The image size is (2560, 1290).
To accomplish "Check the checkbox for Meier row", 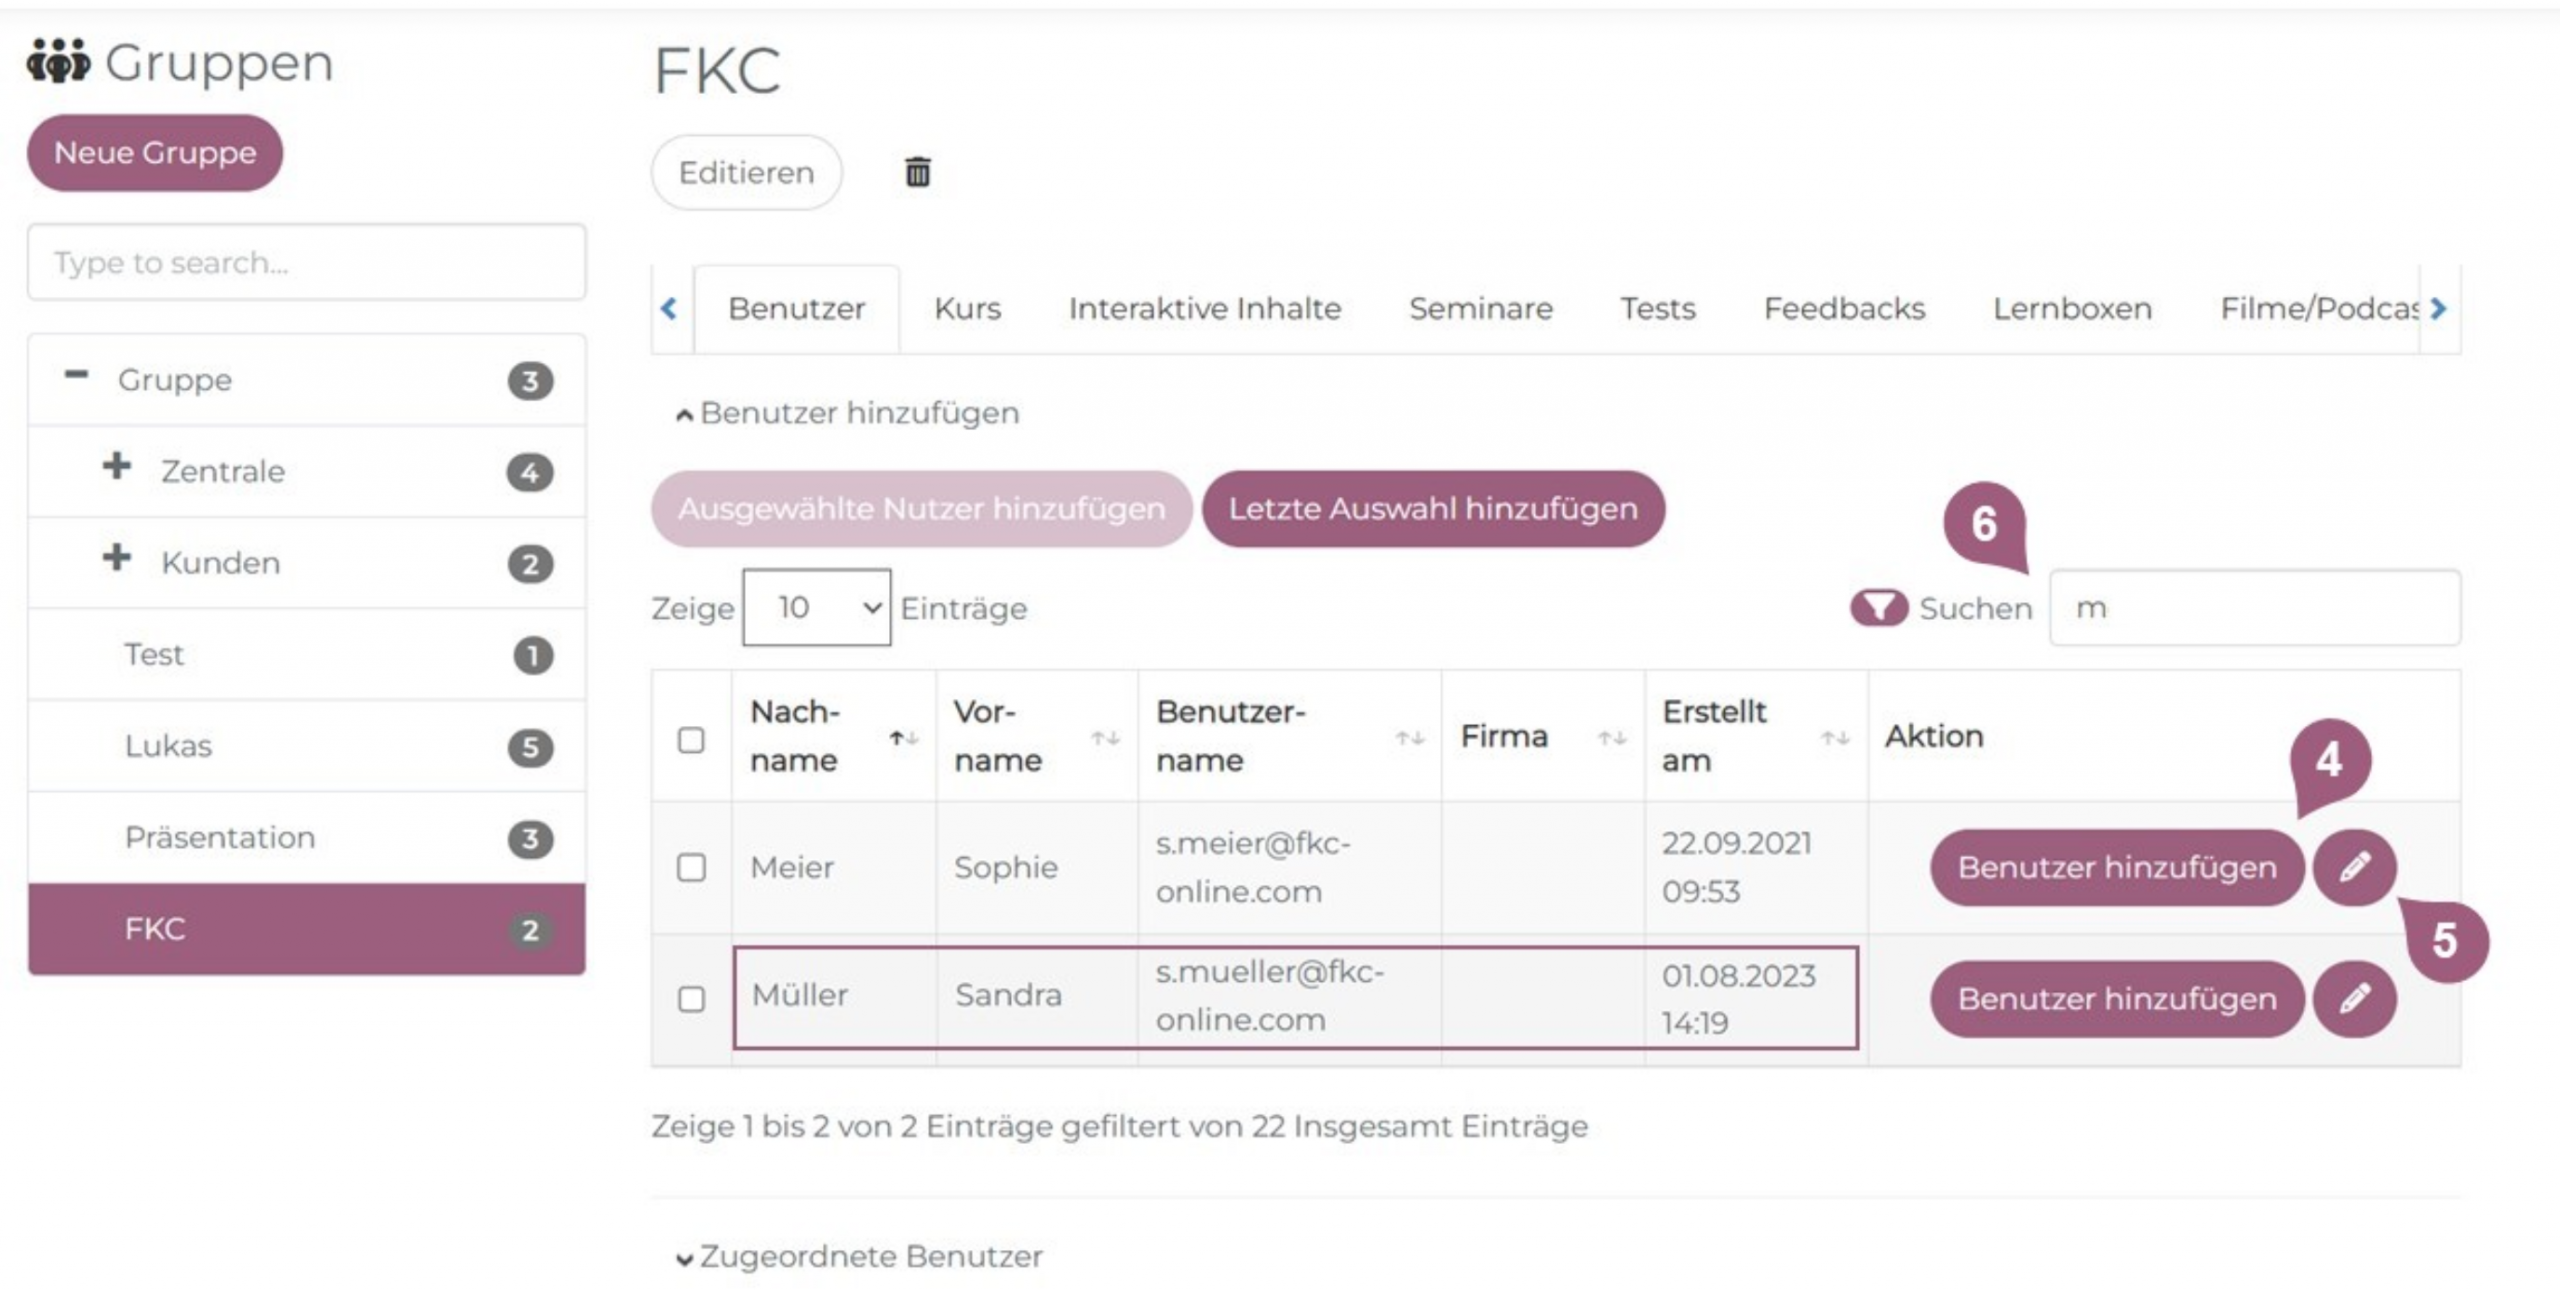I will 691,867.
